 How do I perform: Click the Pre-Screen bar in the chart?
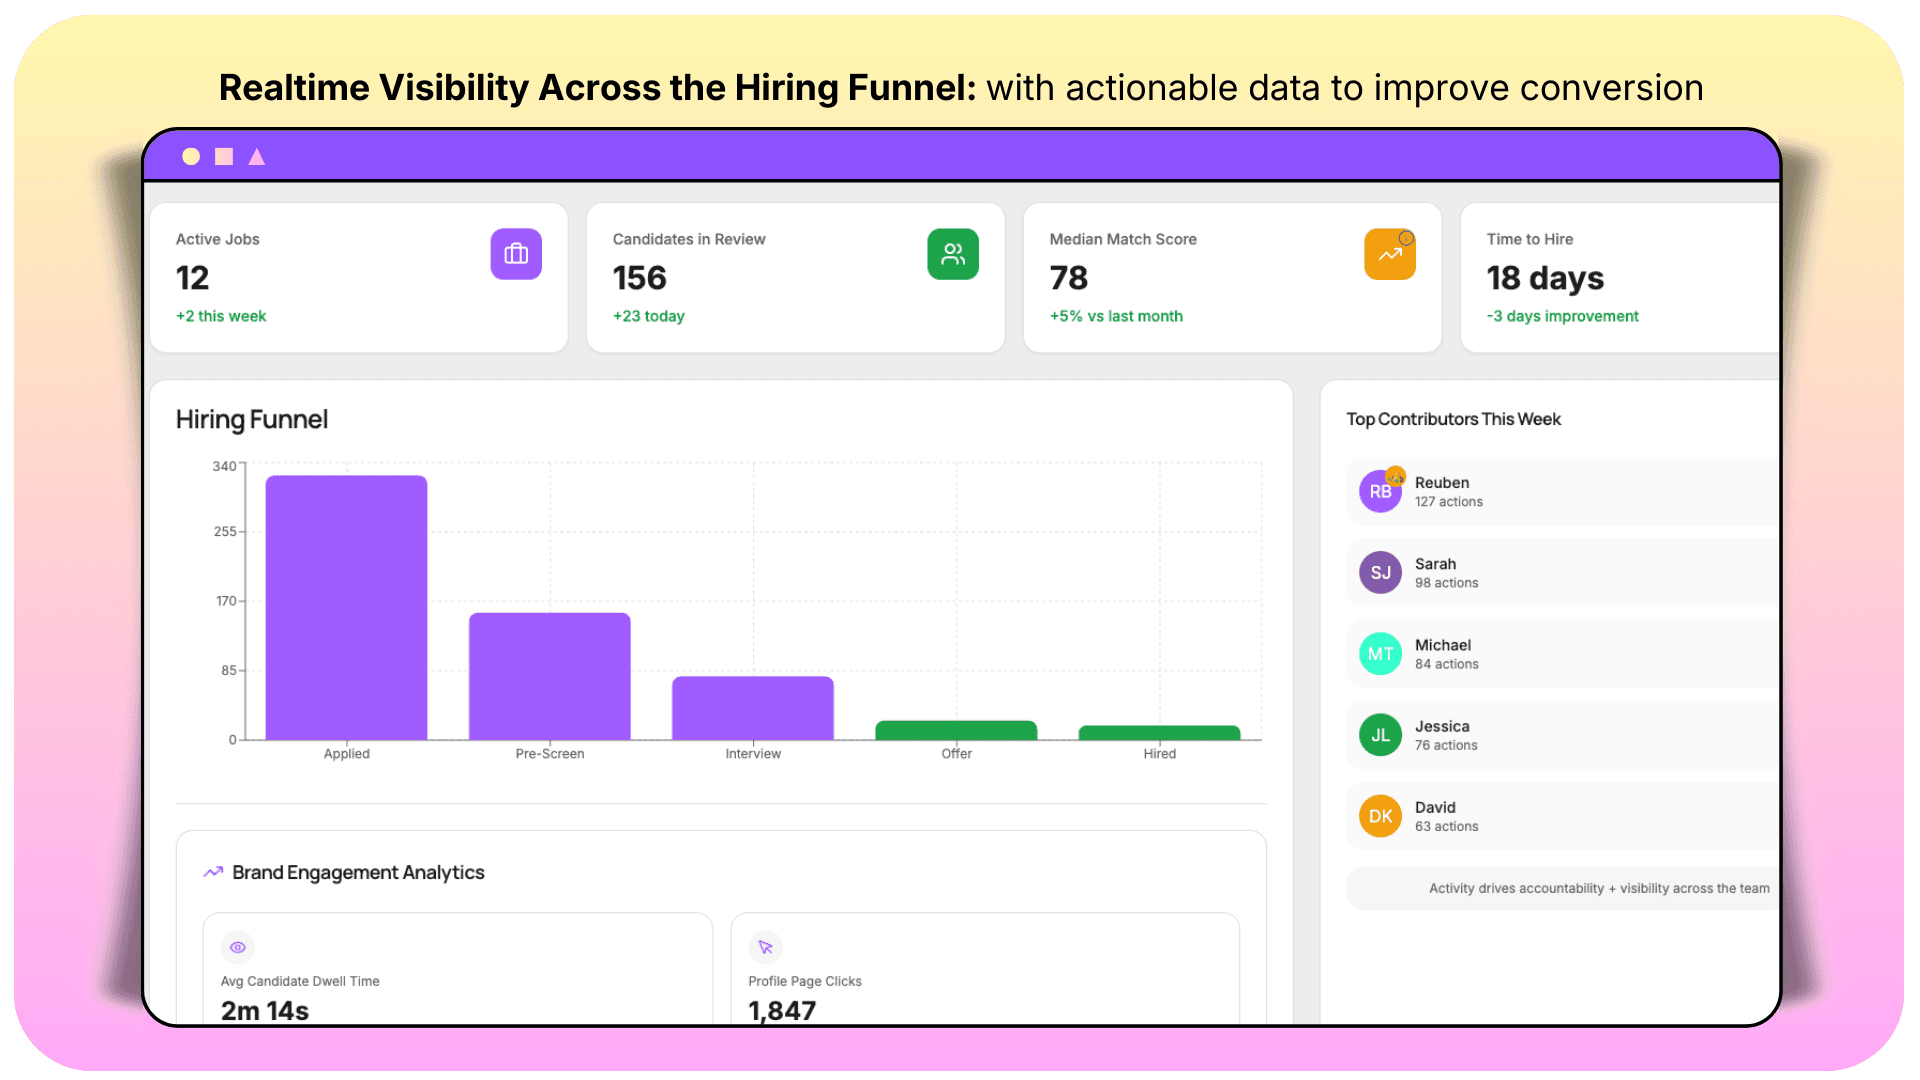point(549,676)
